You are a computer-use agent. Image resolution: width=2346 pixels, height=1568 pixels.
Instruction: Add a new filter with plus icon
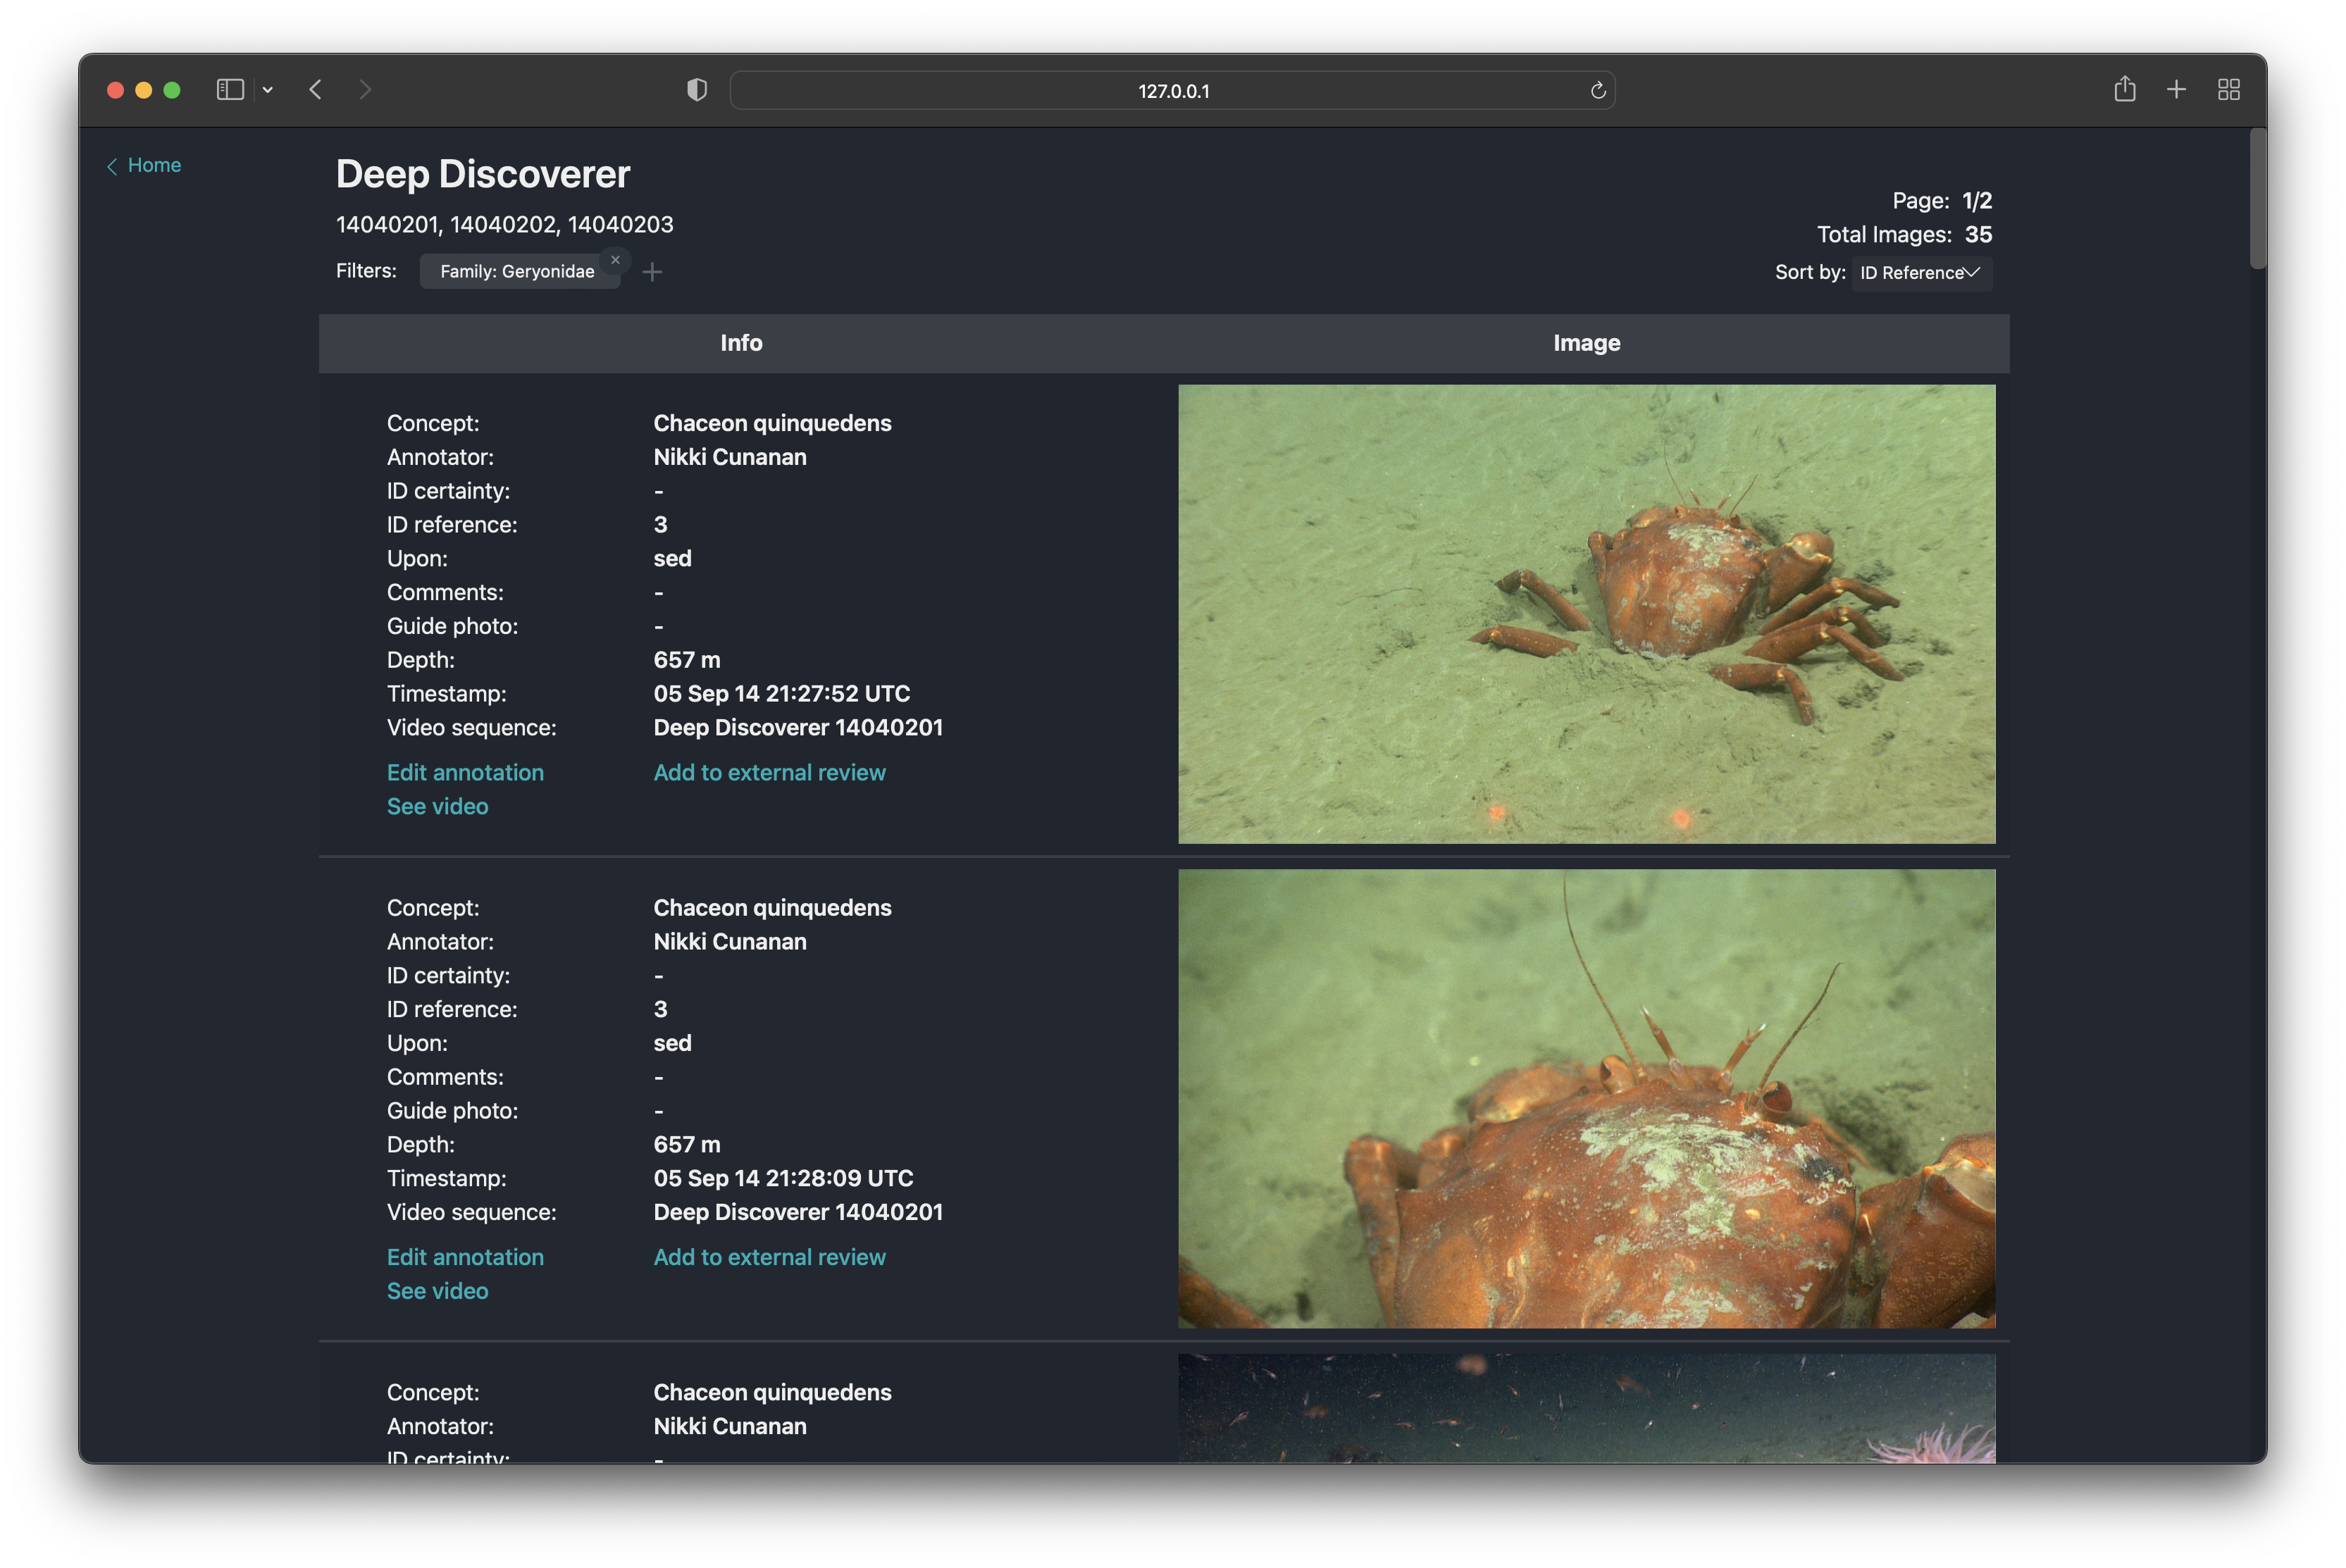pyautogui.click(x=652, y=272)
